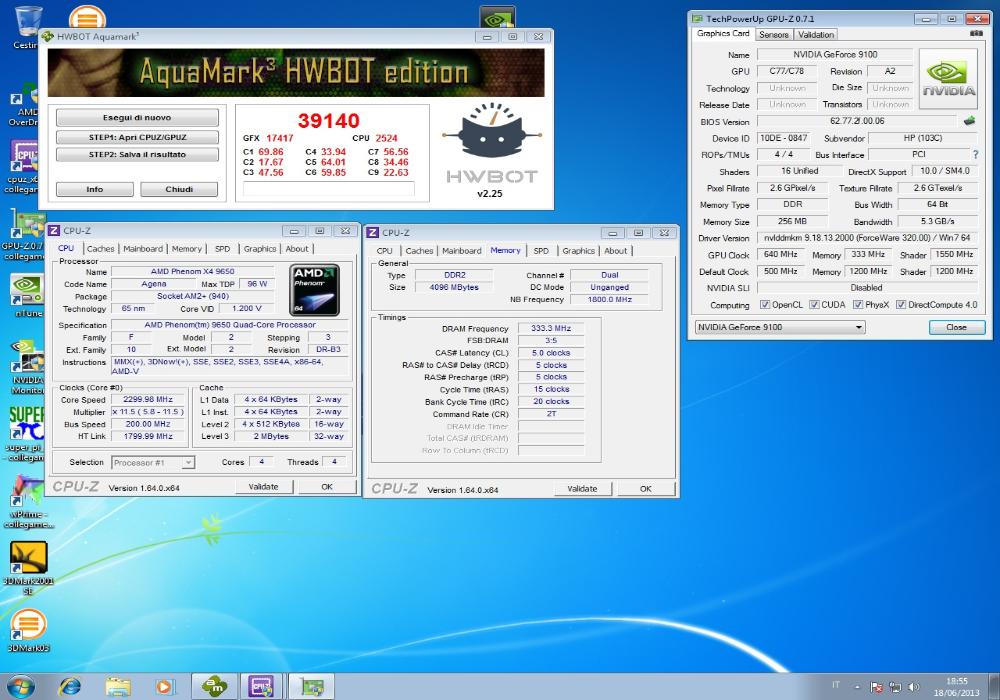Click the GPU-Z screenshot camera icon

976,33
